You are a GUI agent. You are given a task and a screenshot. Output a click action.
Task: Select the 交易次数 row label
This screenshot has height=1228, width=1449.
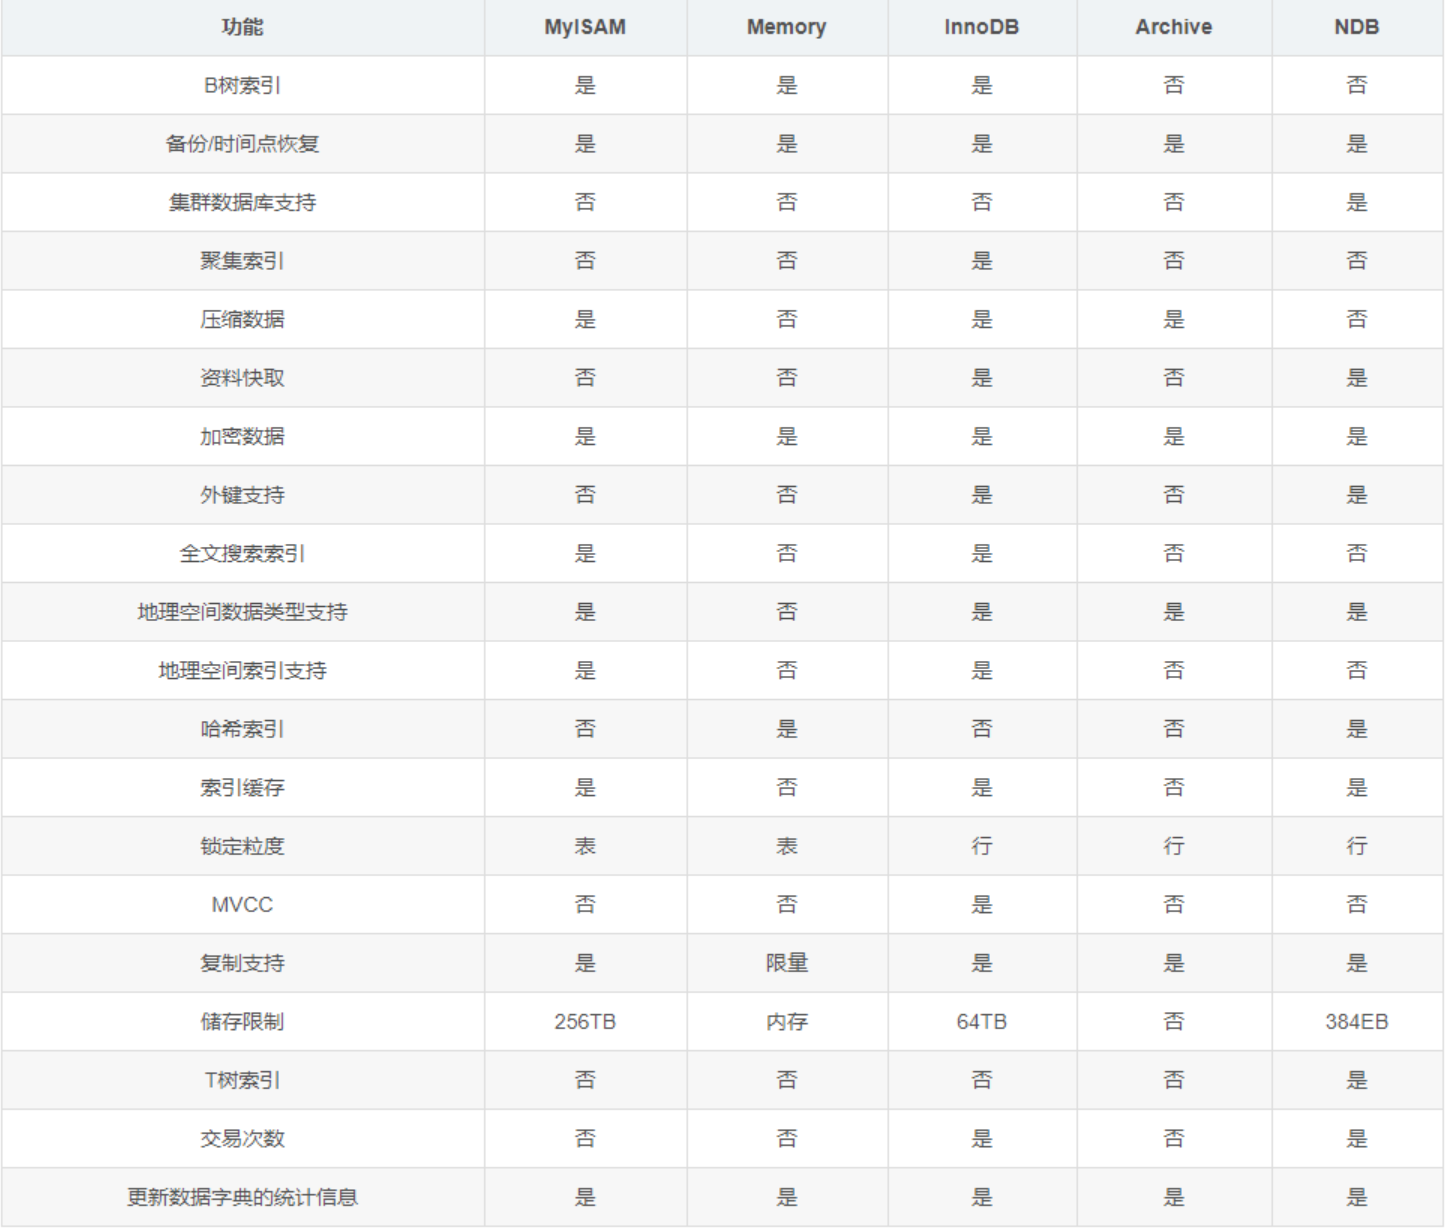point(242,1139)
